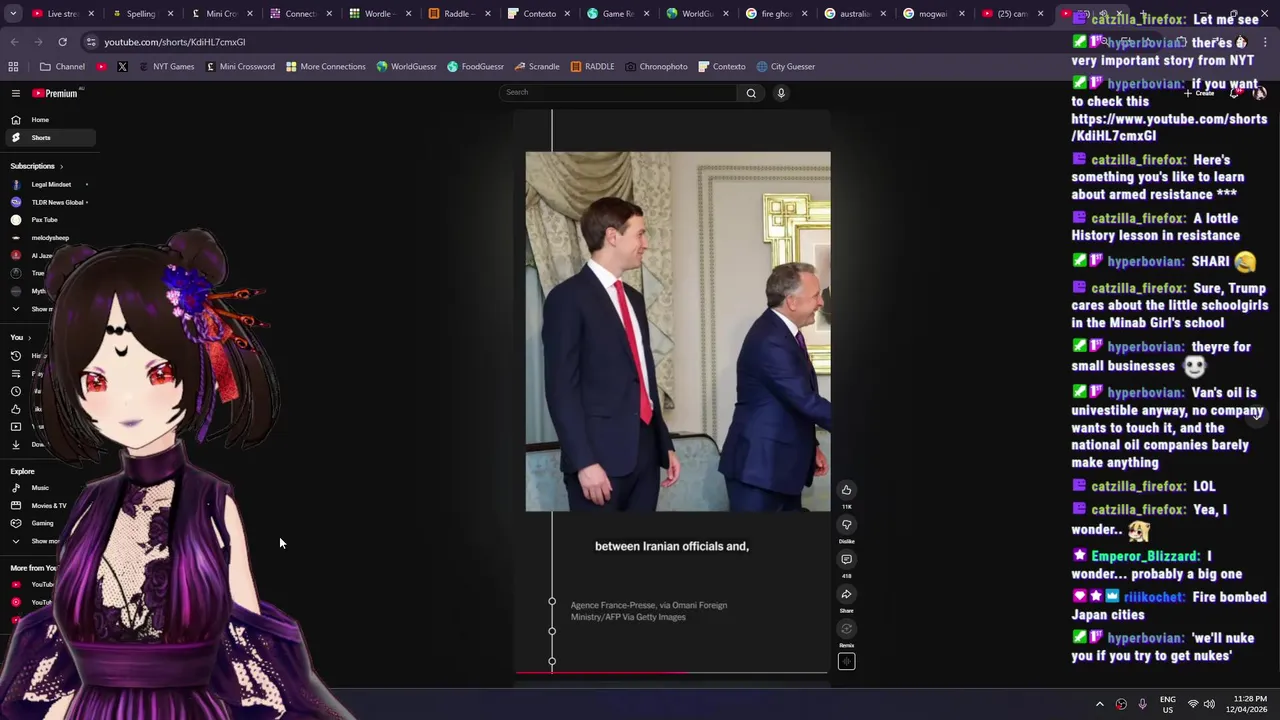The image size is (1280, 720).
Task: Dislike the Short with thumbs-down
Action: [x=846, y=525]
